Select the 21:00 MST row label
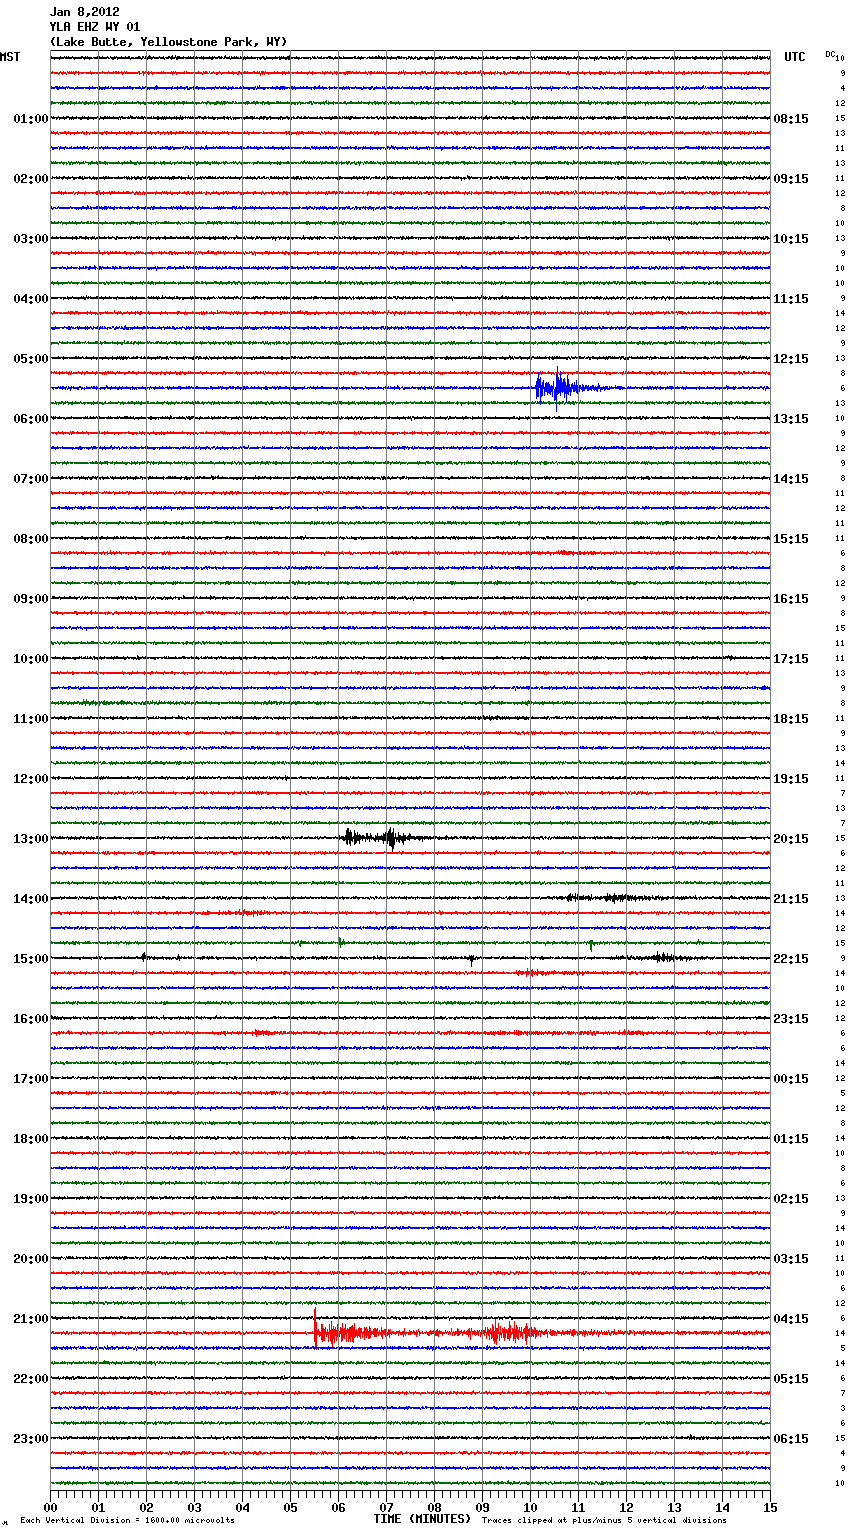This screenshot has height=1534, width=850. 30,1319
